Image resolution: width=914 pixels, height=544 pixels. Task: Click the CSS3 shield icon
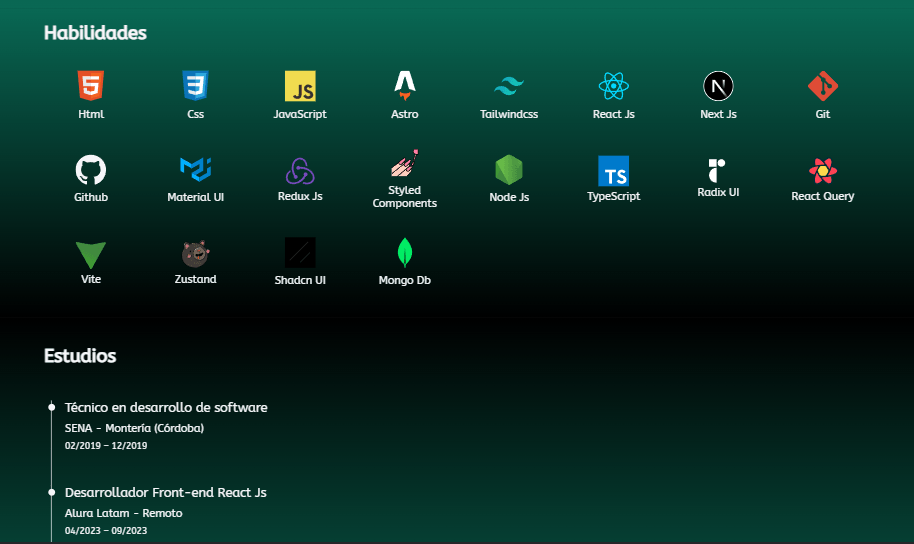(195, 86)
